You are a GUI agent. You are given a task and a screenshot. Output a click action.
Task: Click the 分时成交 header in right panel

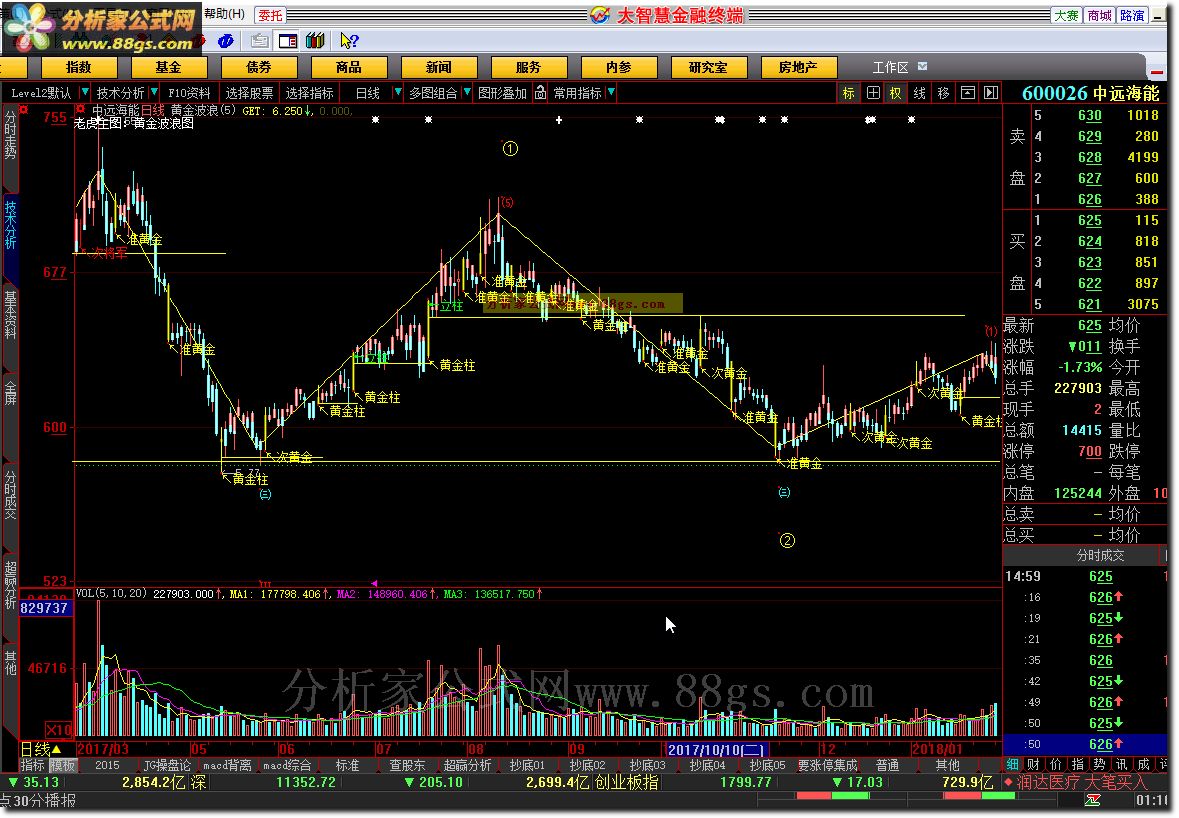tap(1100, 555)
